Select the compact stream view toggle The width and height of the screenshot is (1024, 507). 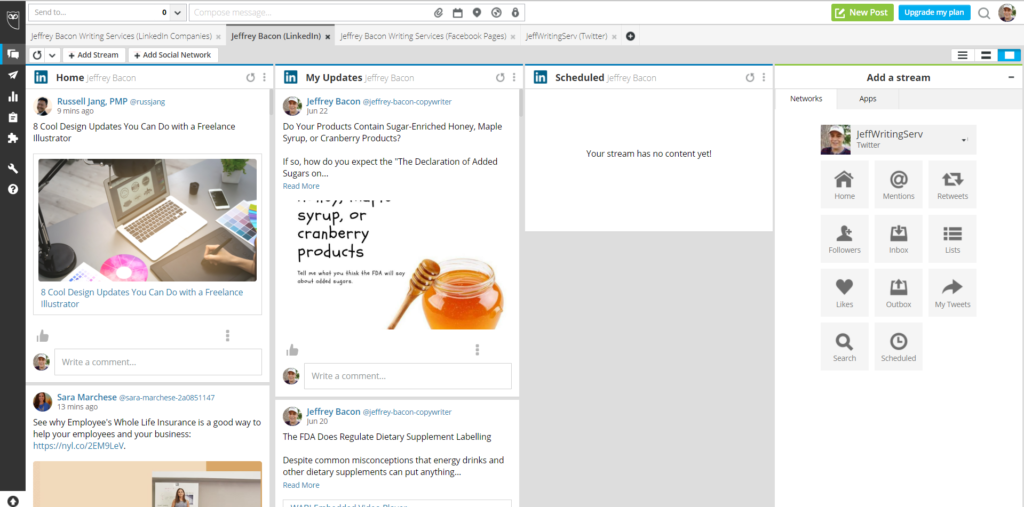(x=963, y=56)
